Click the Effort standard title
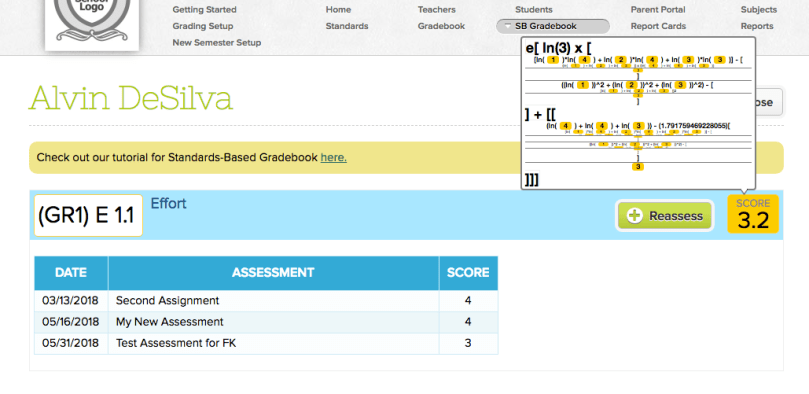809x394 pixels. [x=168, y=204]
